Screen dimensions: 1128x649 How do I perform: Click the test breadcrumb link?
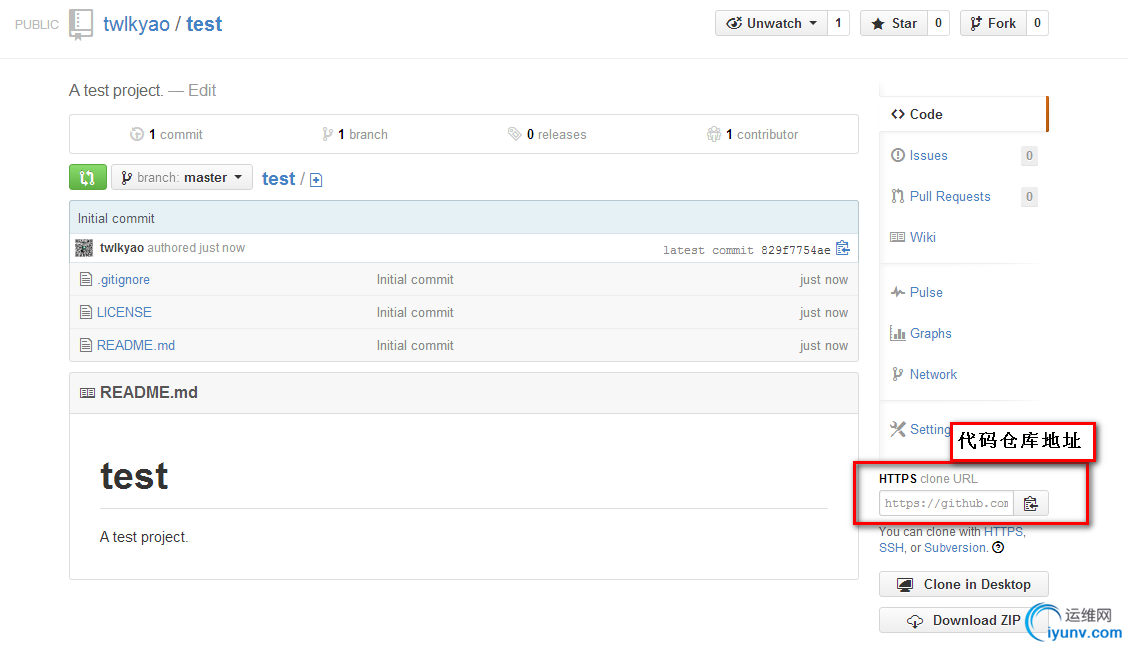click(x=278, y=178)
